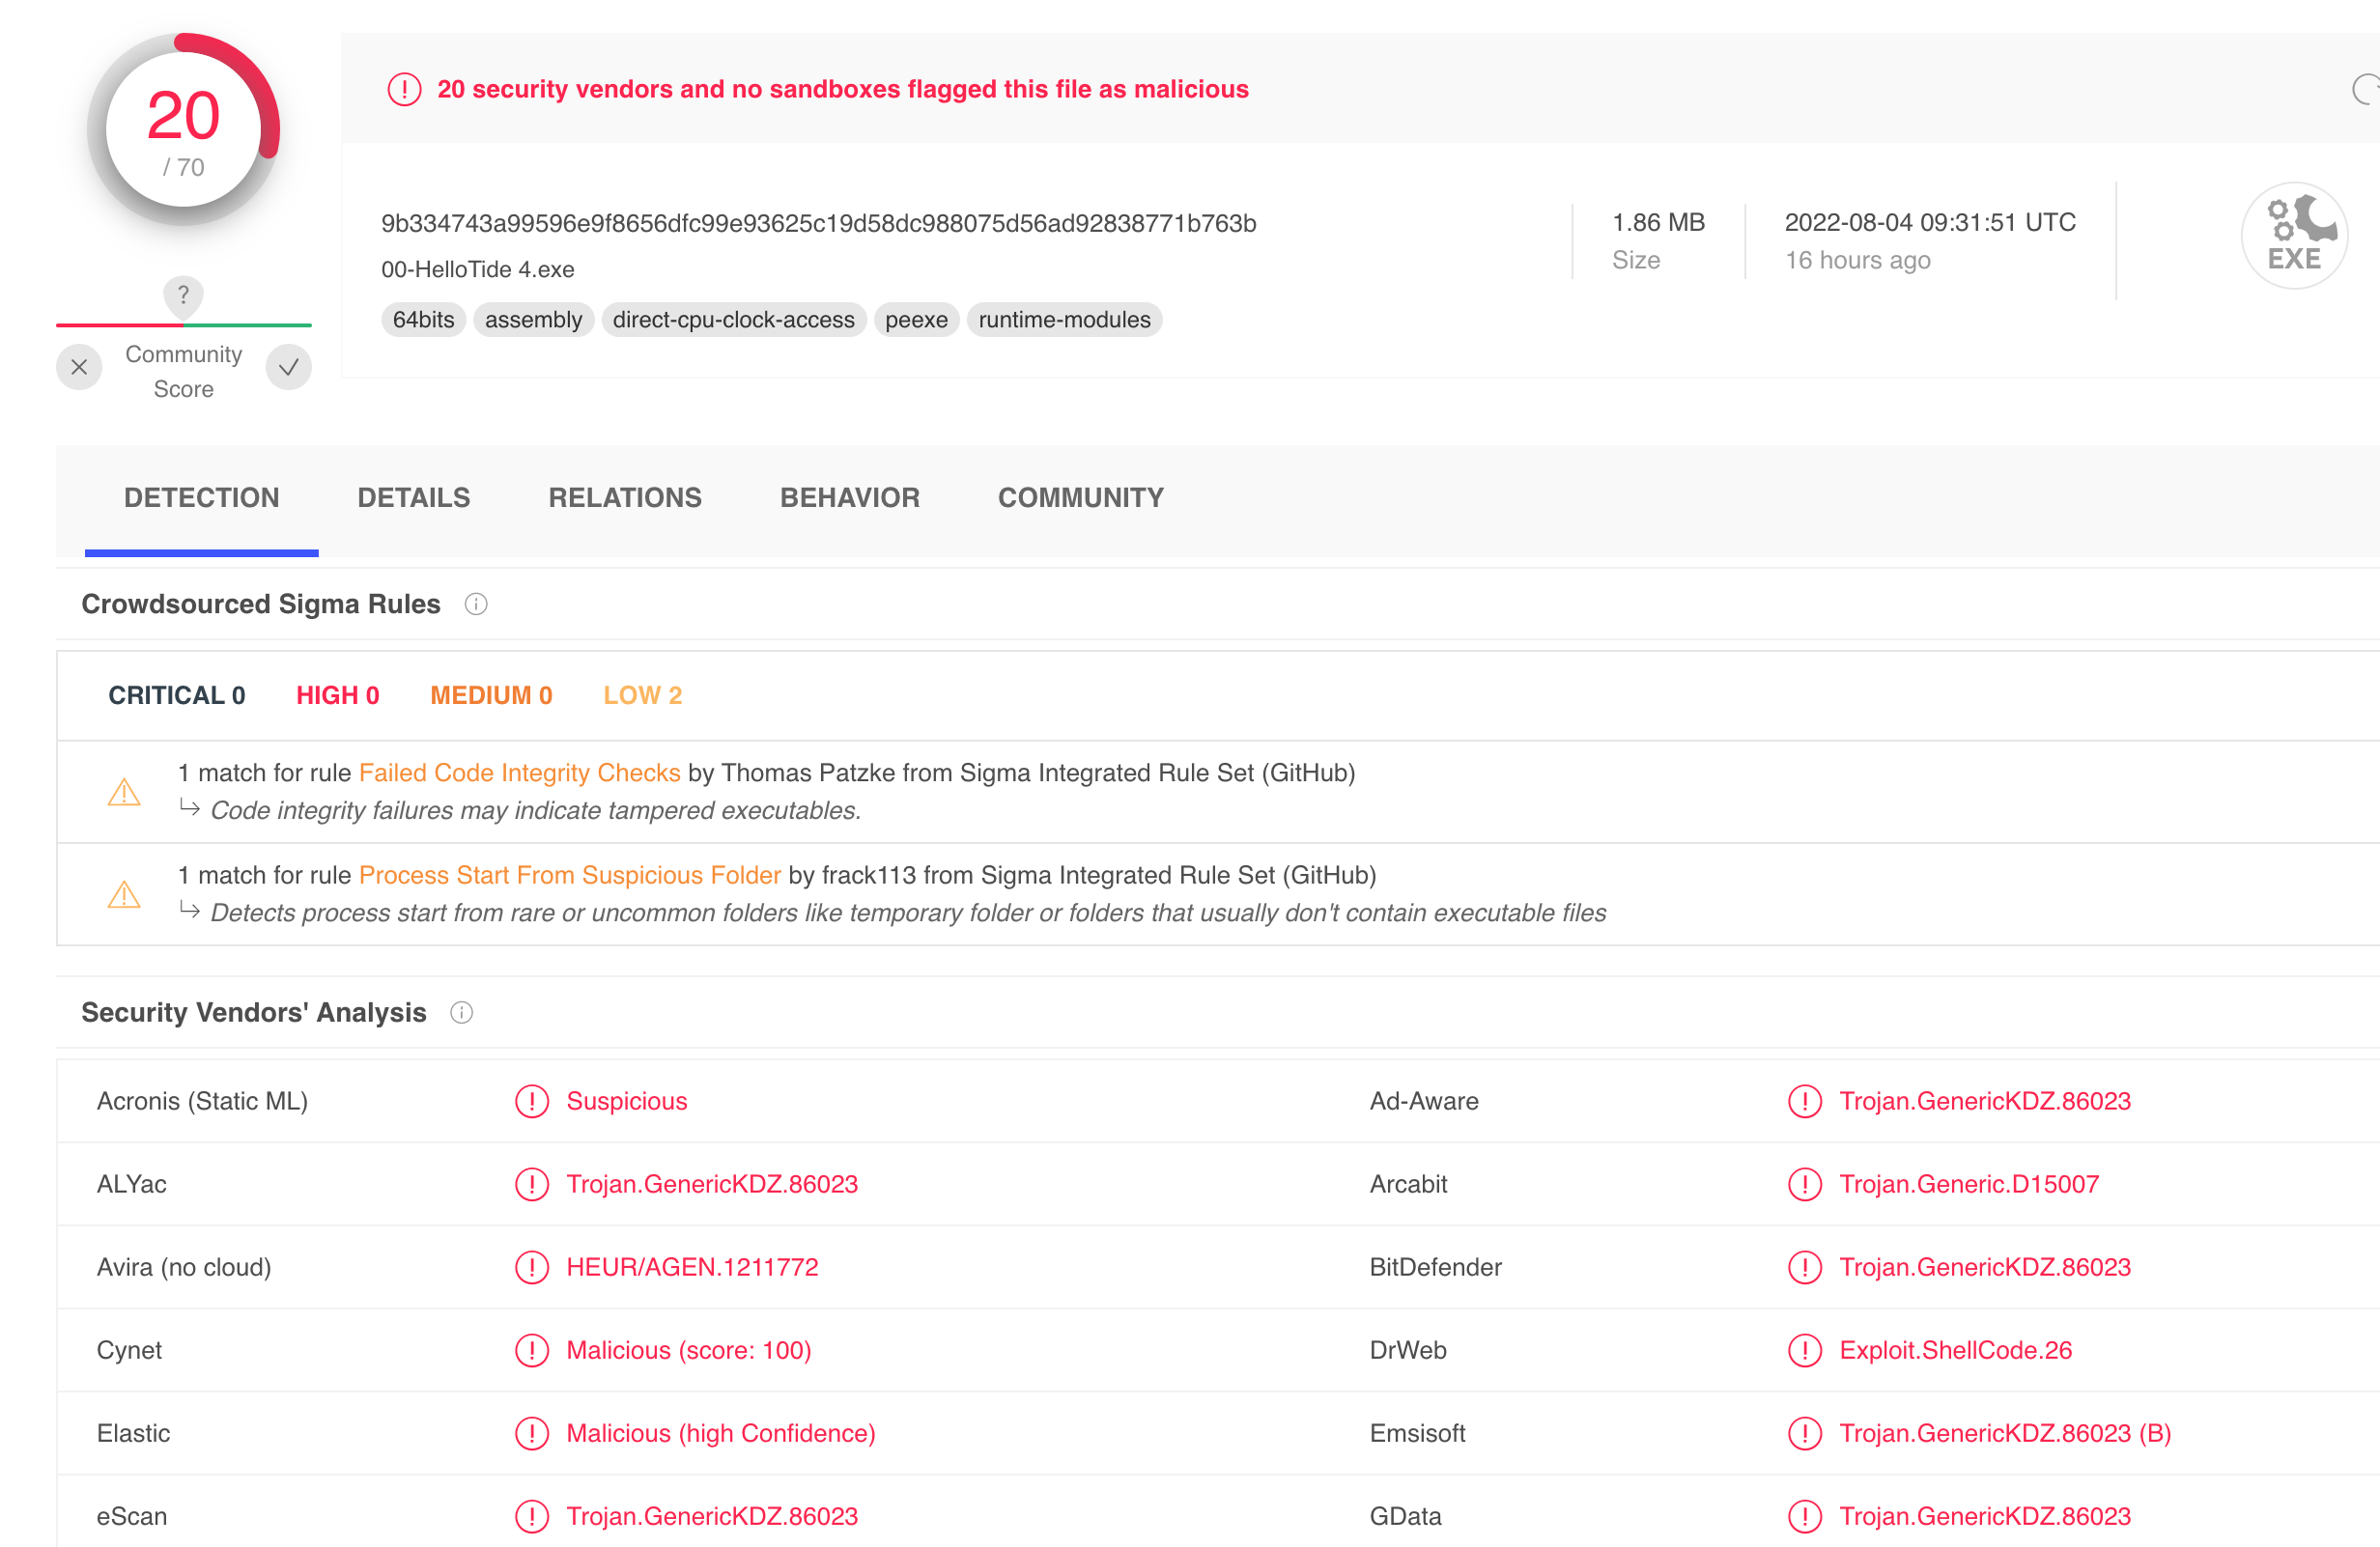Click the alert icon next to Acronis Suspicious

tap(532, 1101)
